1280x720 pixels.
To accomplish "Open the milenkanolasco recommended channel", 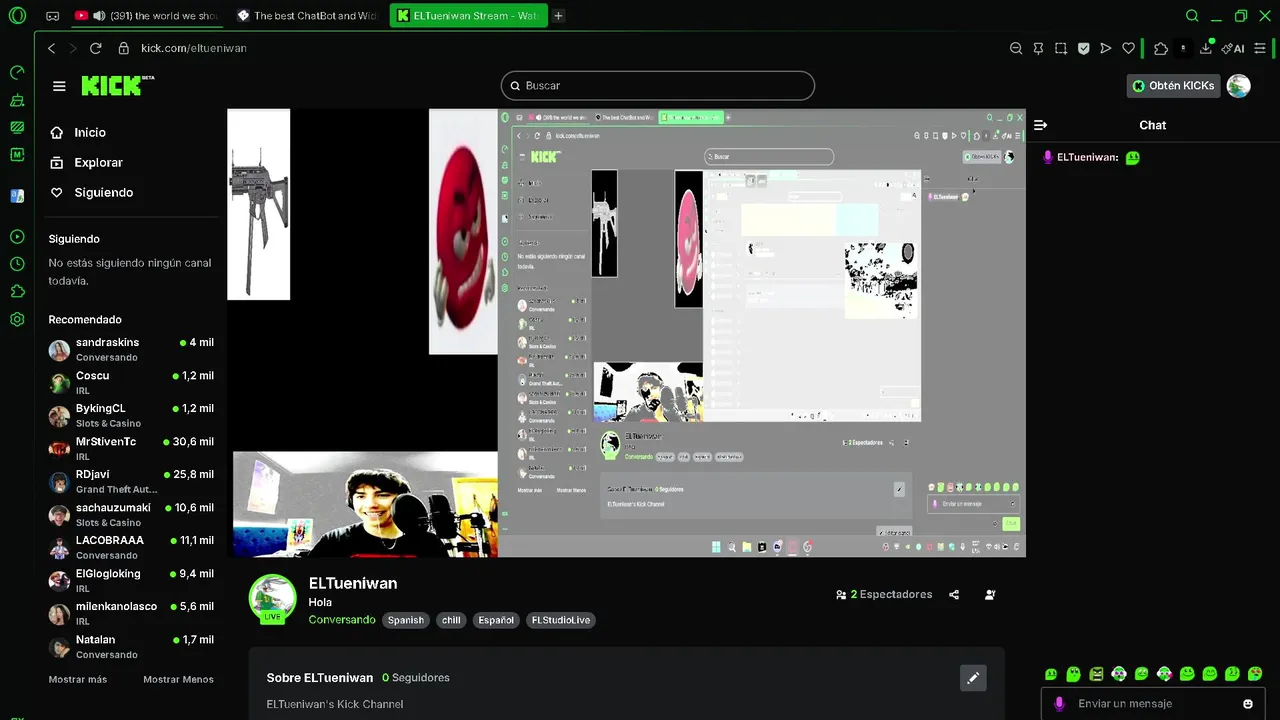I will 131,613.
